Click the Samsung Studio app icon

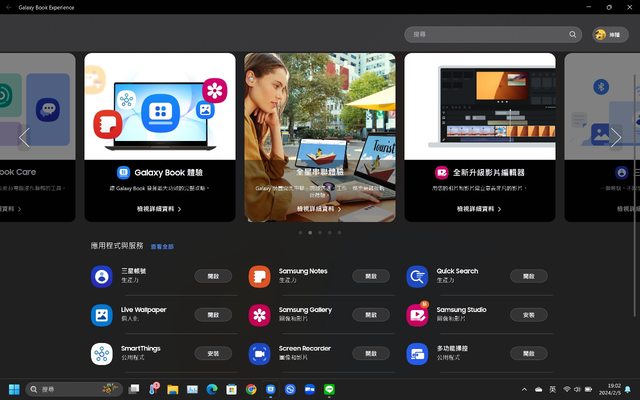point(417,315)
